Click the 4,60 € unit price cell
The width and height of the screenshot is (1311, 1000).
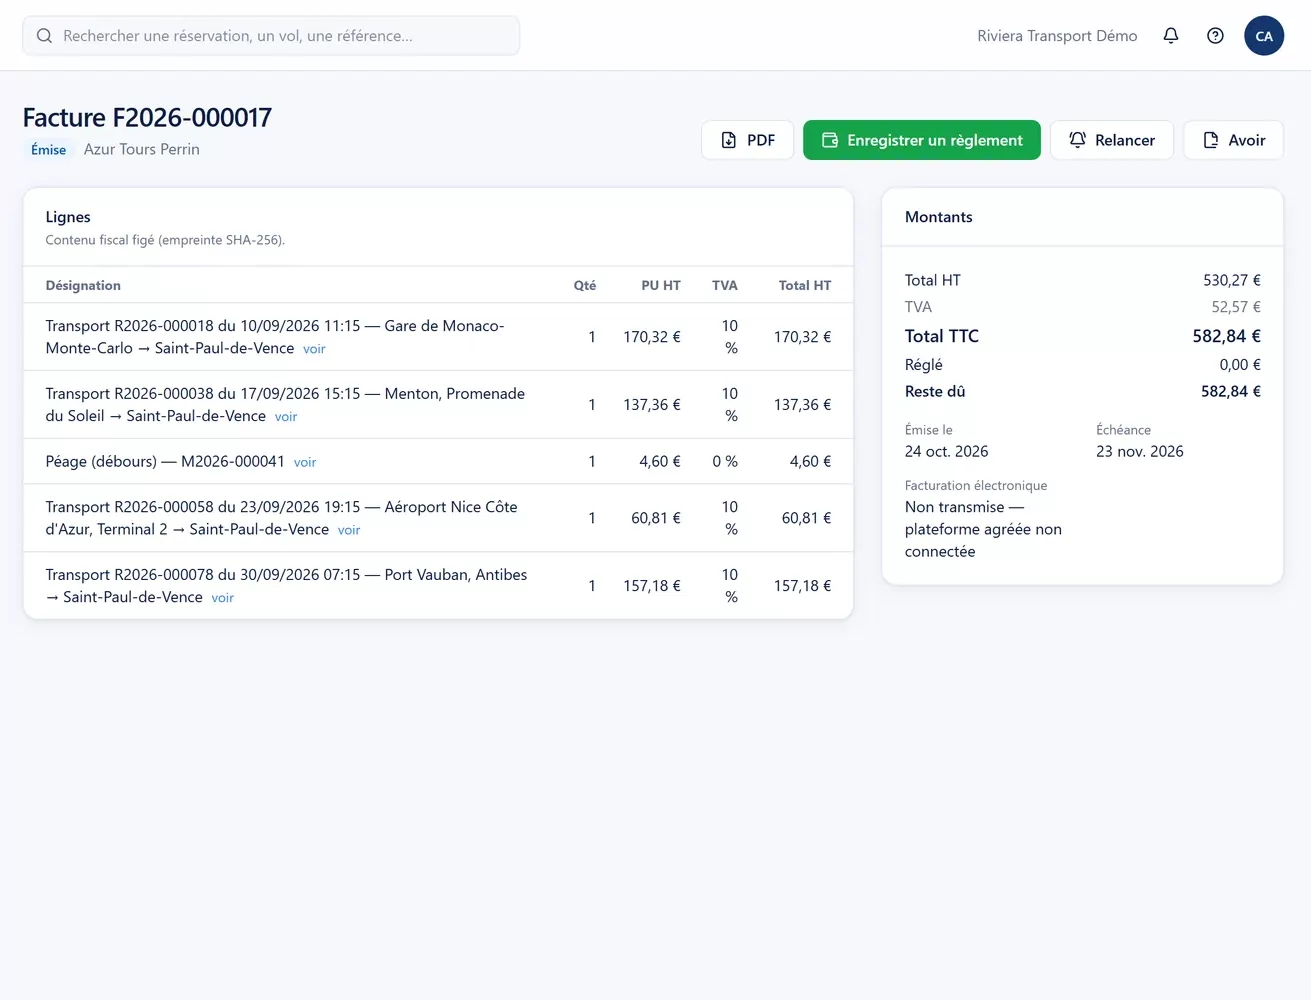[660, 462]
